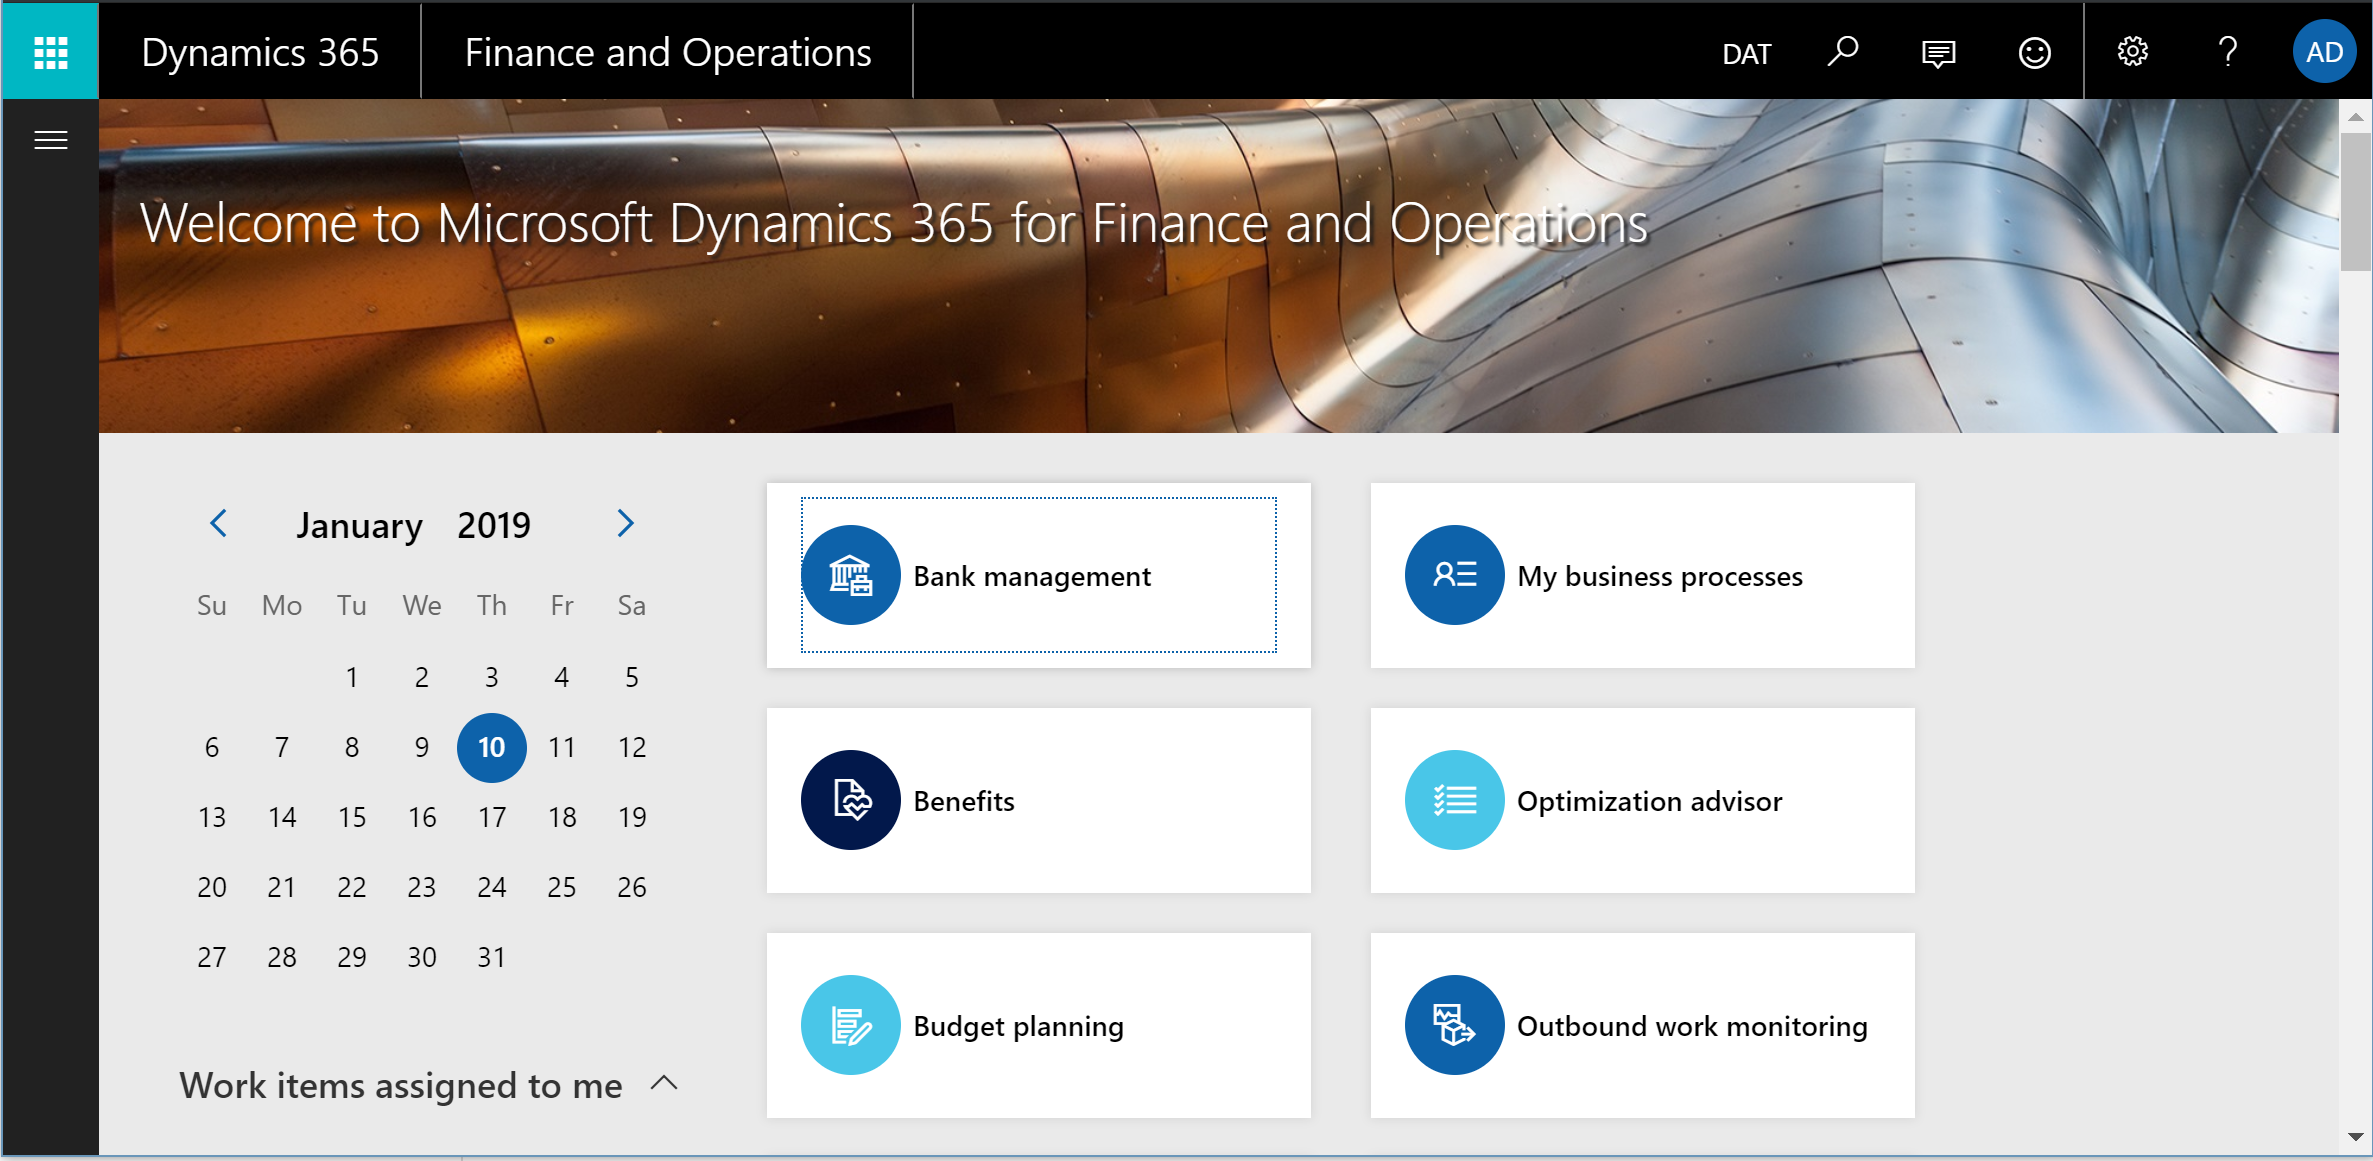Click the Dynamics 365 app switcher
The width and height of the screenshot is (2373, 1161).
48,50
